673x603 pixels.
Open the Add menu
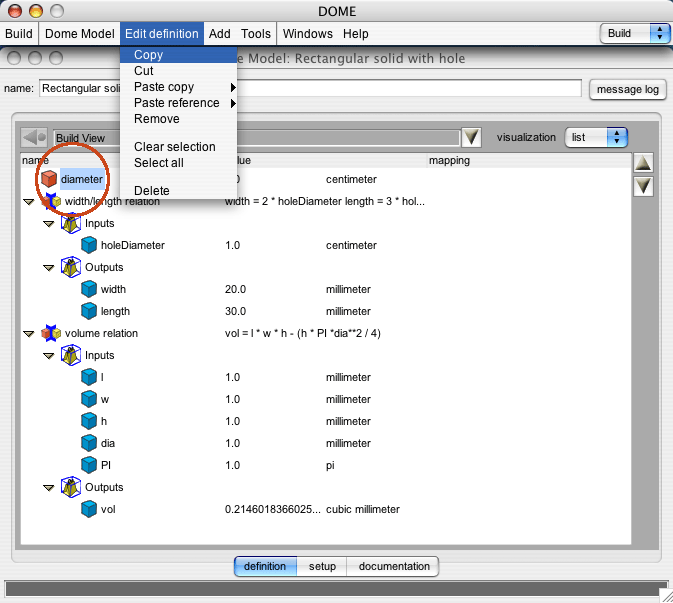point(220,33)
